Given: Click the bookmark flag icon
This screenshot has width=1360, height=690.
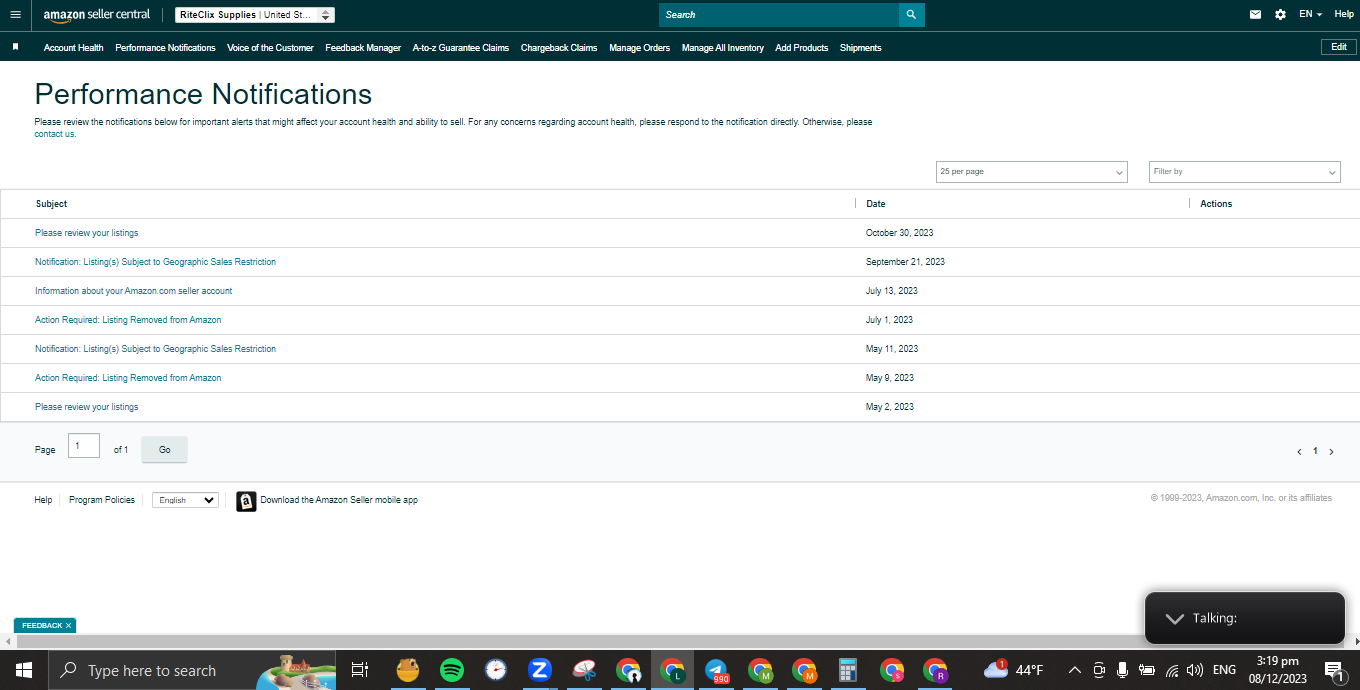Looking at the screenshot, I should click(15, 47).
